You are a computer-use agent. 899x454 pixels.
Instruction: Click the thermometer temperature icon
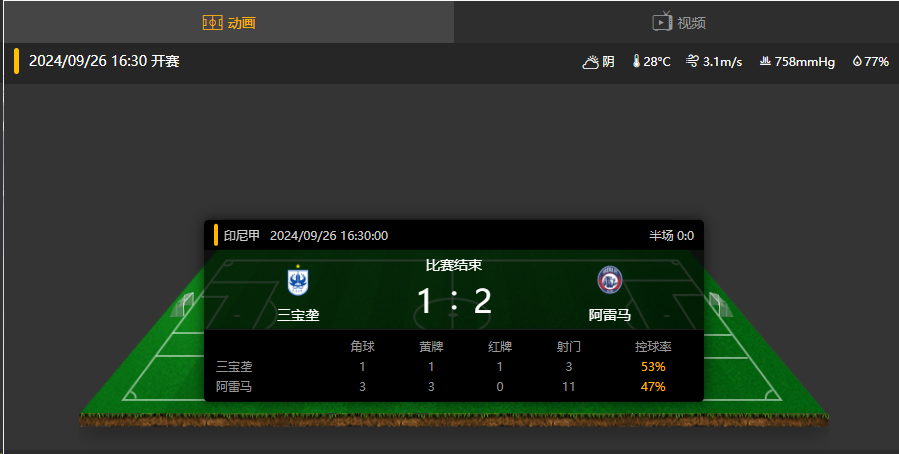[x=636, y=61]
